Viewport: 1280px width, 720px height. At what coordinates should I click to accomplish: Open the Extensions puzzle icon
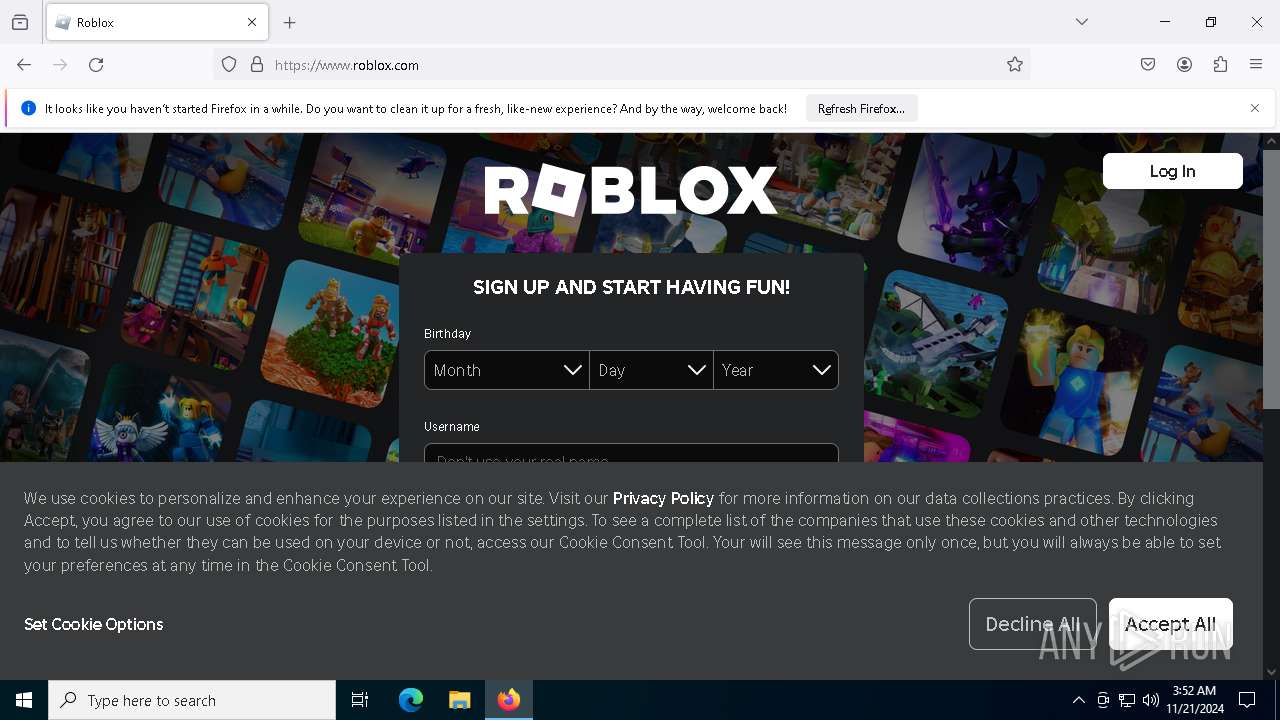(x=1220, y=65)
